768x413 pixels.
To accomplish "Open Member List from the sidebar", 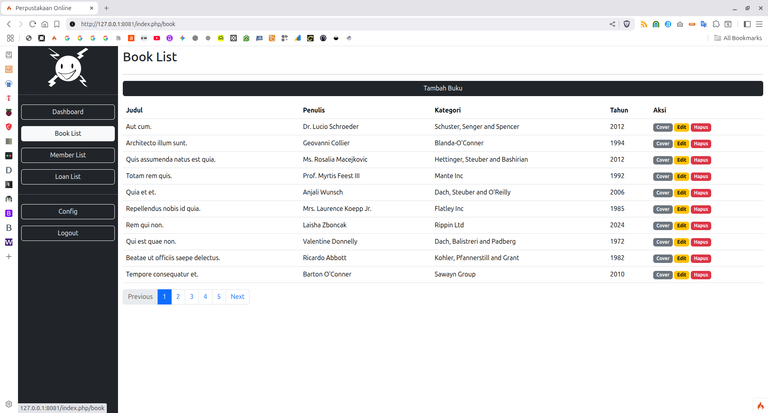I will (68, 155).
